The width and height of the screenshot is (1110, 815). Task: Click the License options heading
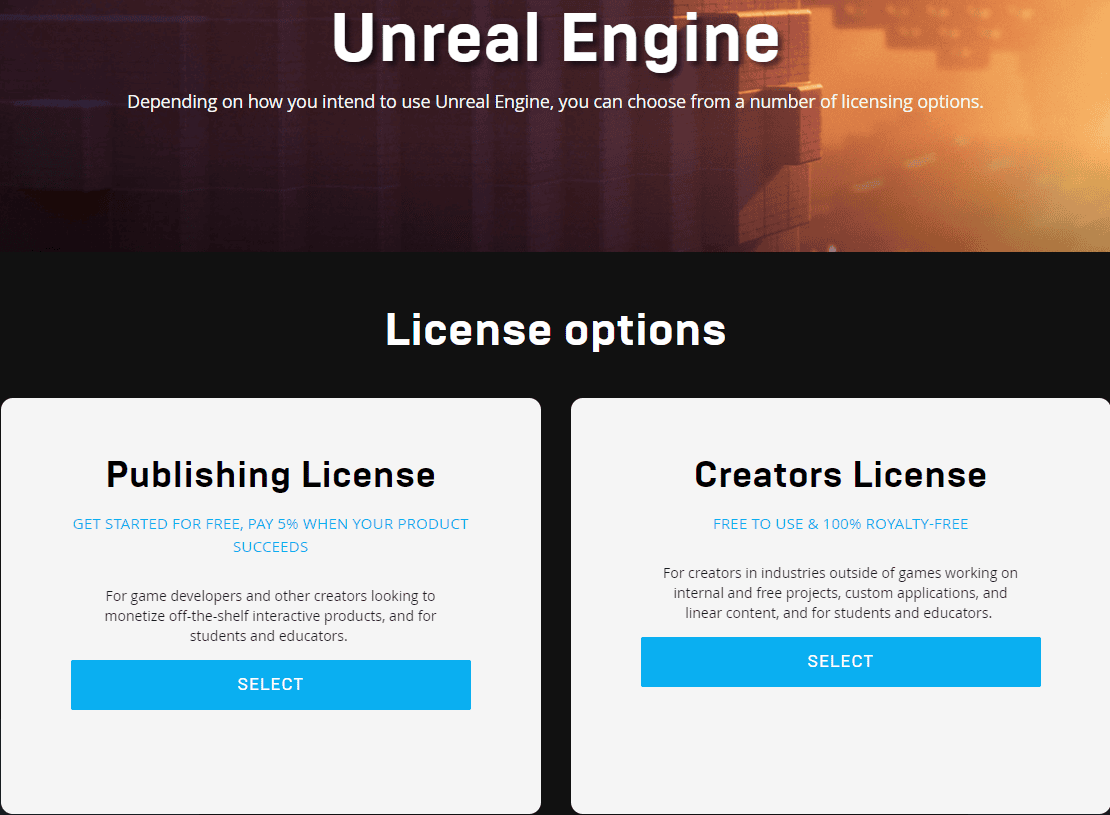coord(555,329)
